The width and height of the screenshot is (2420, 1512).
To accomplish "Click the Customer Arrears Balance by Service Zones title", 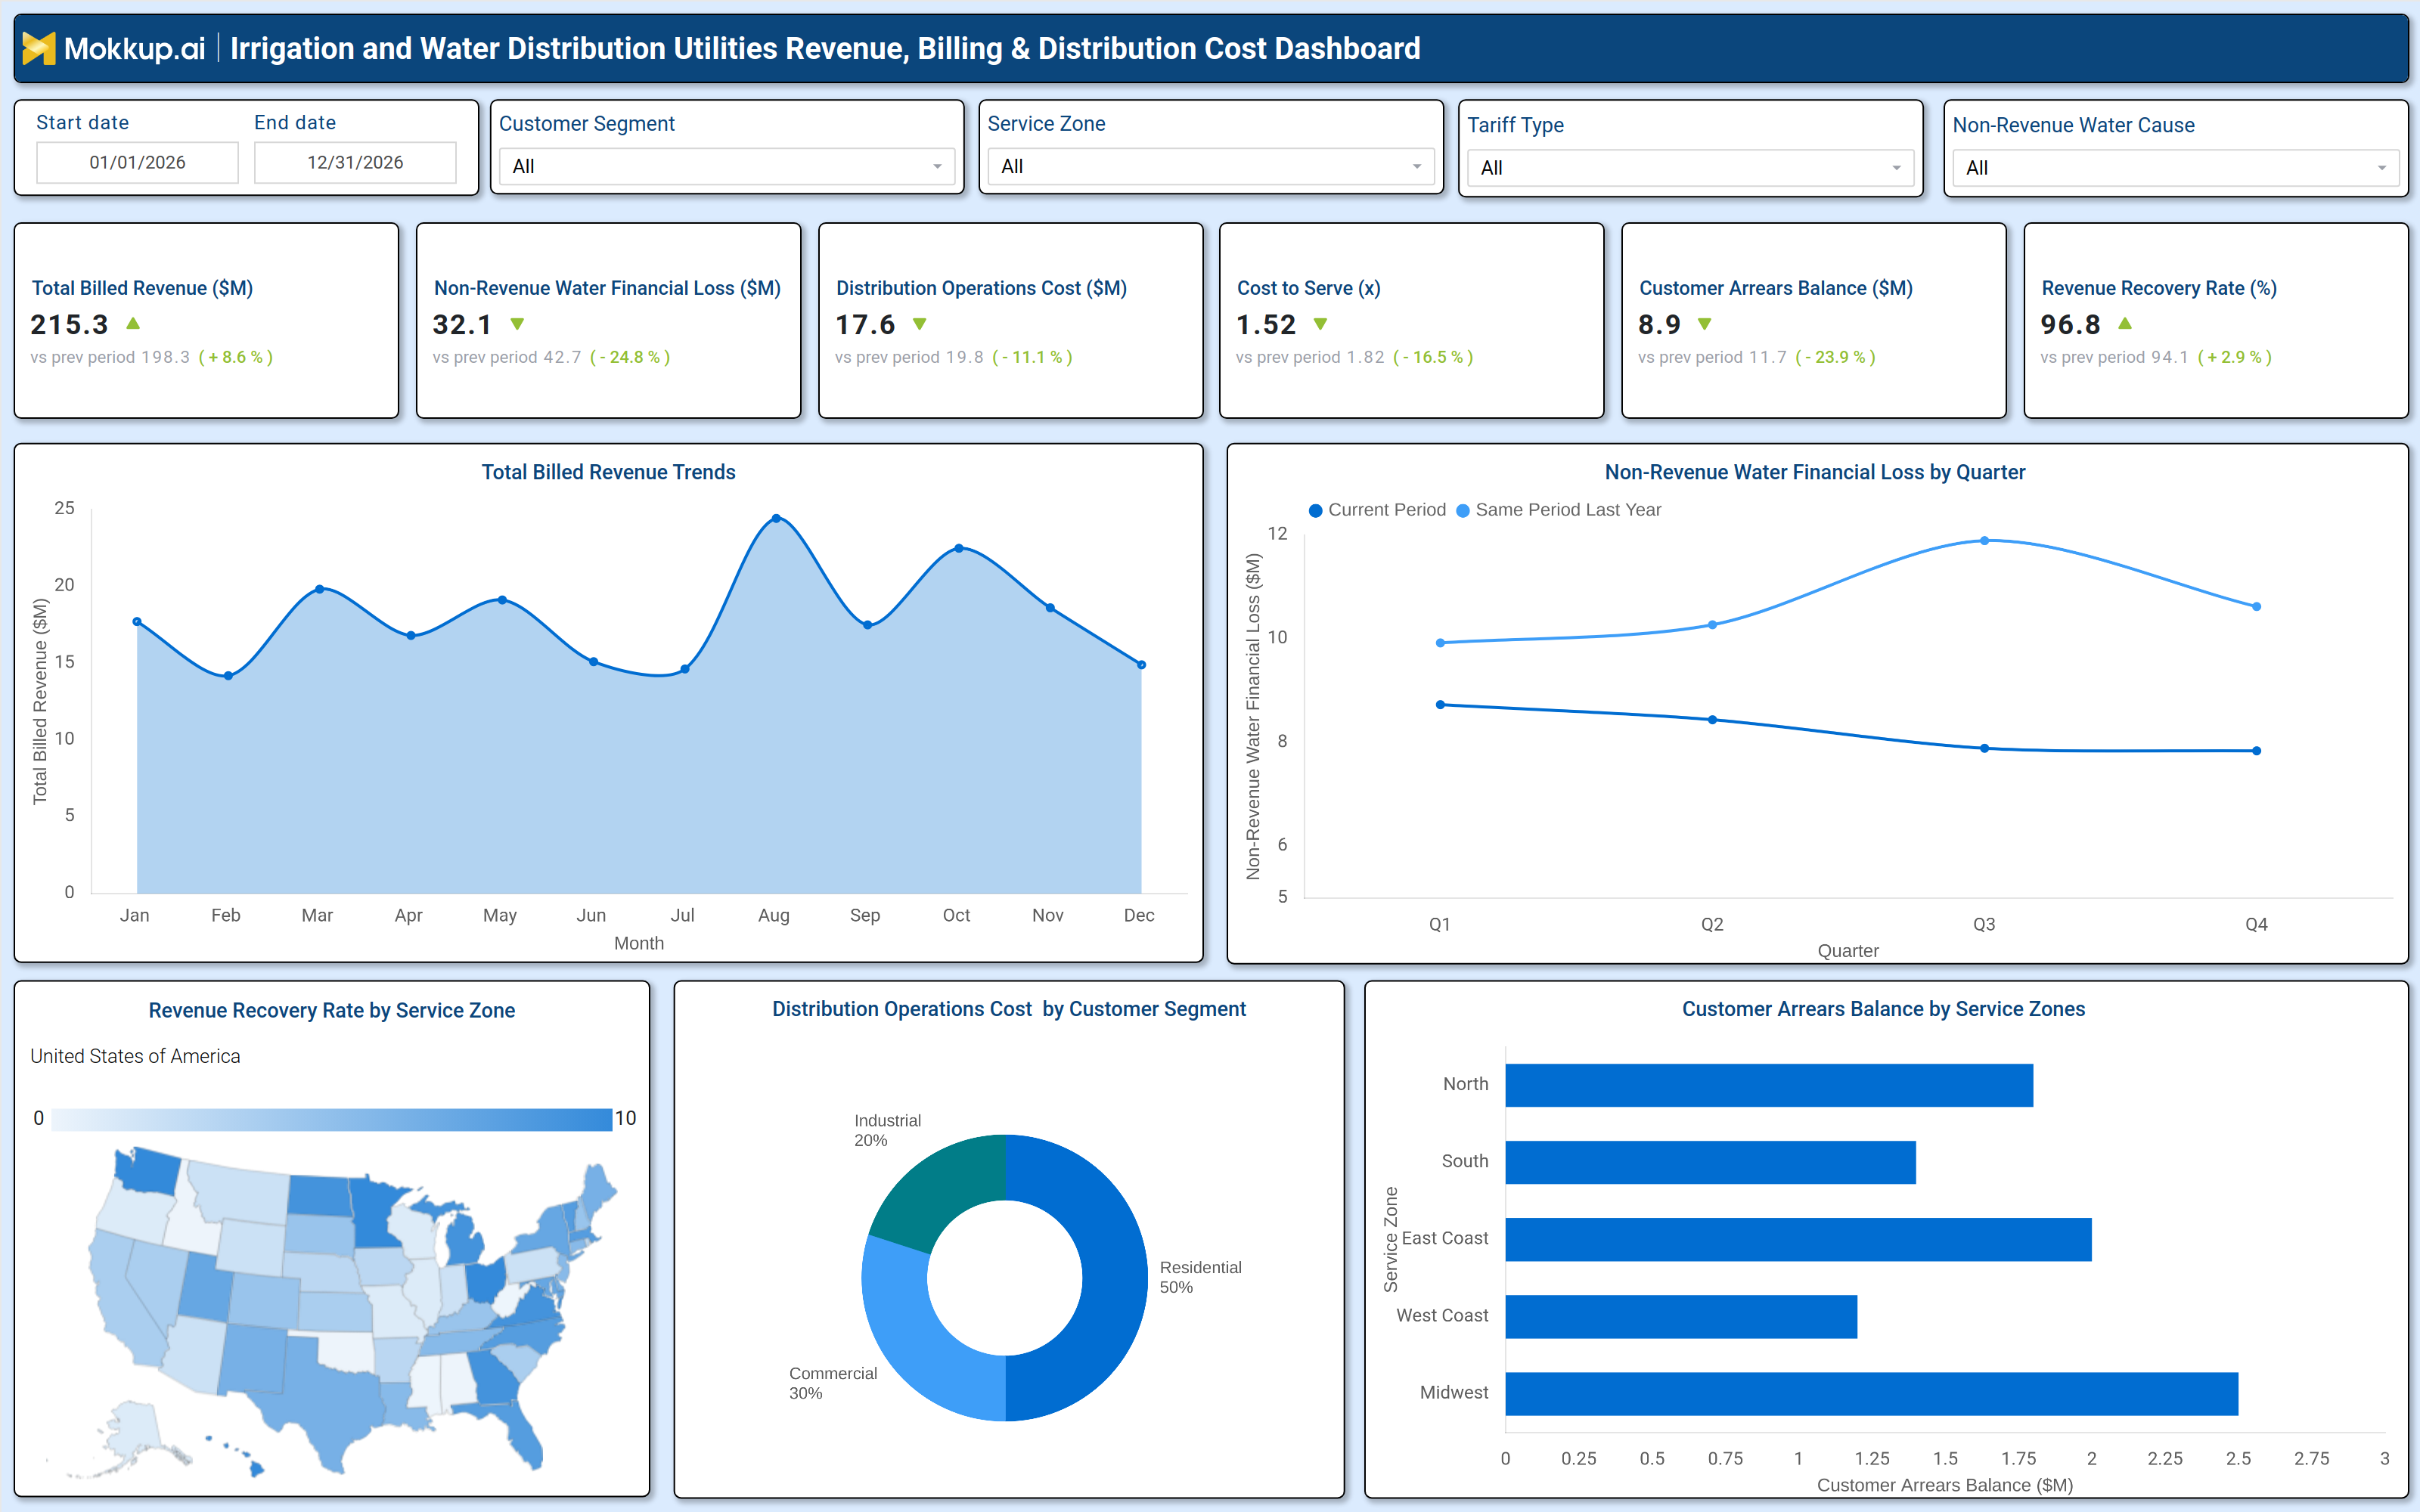I will (1883, 1009).
